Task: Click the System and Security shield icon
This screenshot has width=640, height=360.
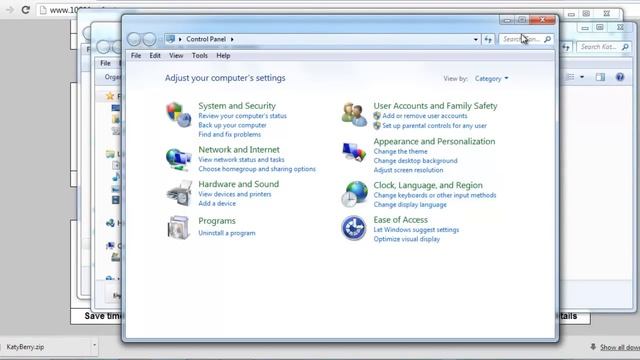Action: tap(178, 115)
